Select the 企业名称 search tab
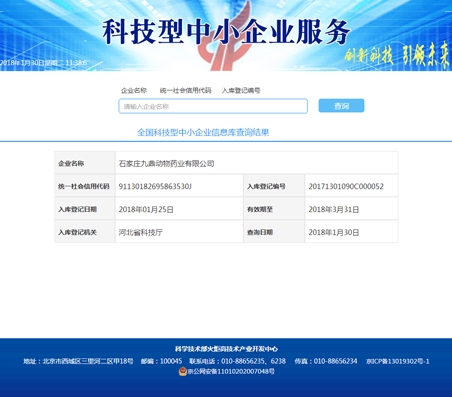This screenshot has width=452, height=397. [134, 90]
